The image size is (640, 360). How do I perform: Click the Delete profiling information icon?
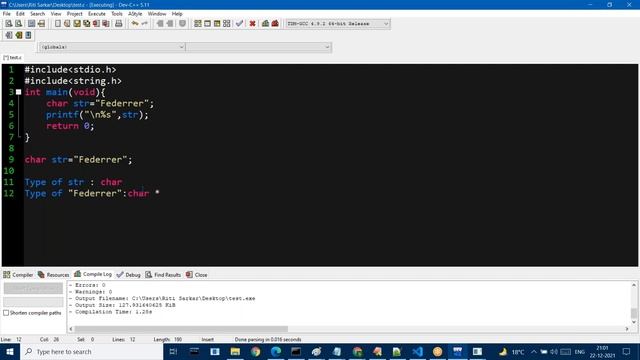pyautogui.click(x=275, y=24)
